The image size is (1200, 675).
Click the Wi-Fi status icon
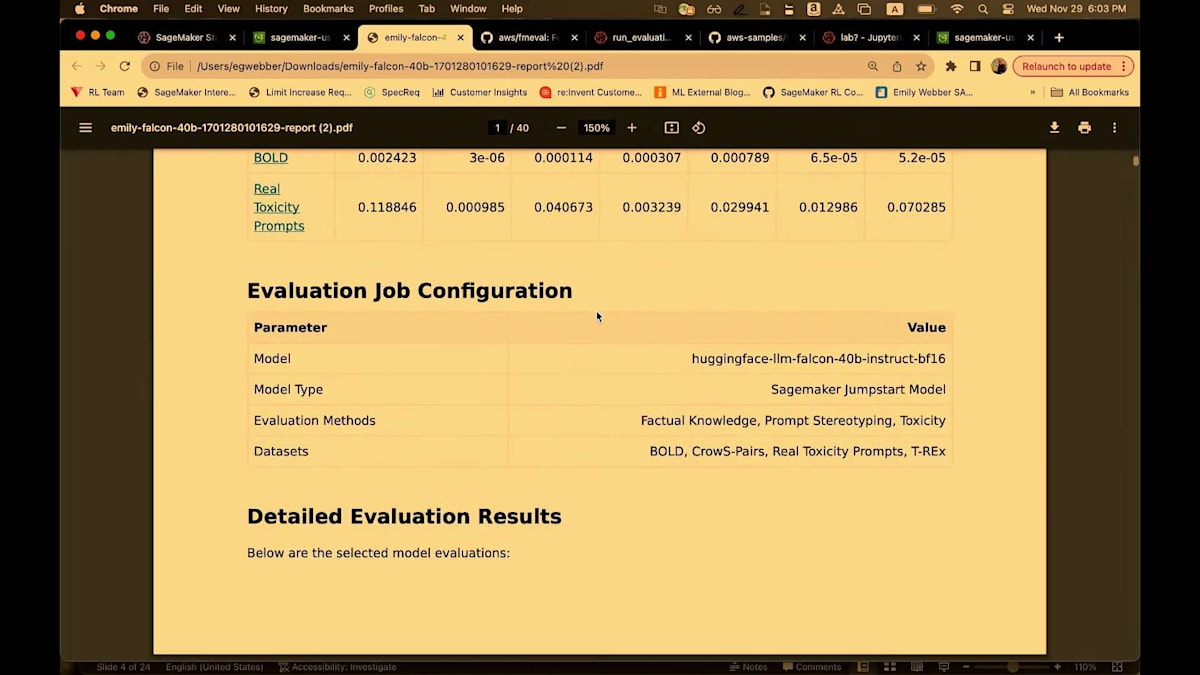pos(957,9)
